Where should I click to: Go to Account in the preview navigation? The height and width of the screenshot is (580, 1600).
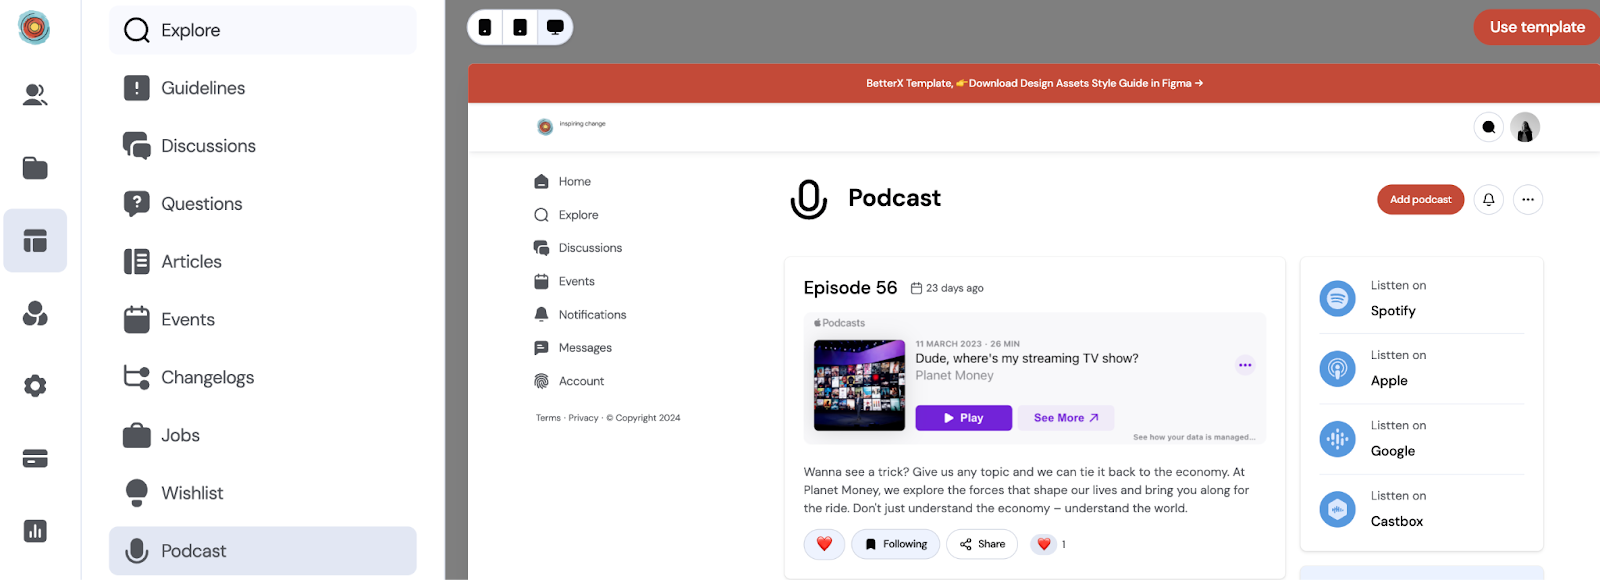(569, 381)
